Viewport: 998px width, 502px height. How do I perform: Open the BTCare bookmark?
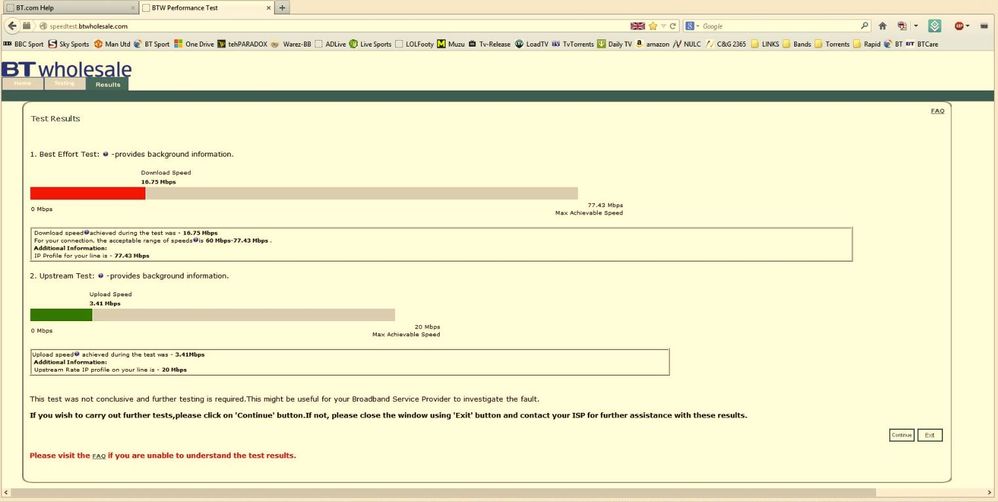[922, 44]
